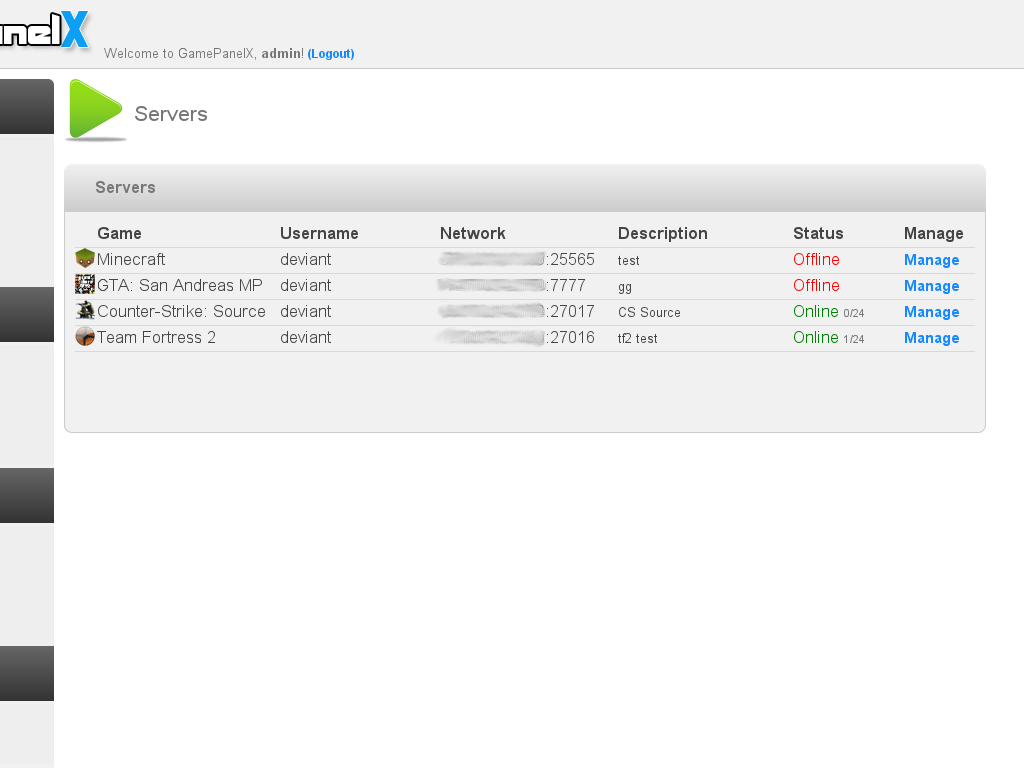Click the Counter-Strike: Source game icon
1024x768 pixels.
[85, 311]
